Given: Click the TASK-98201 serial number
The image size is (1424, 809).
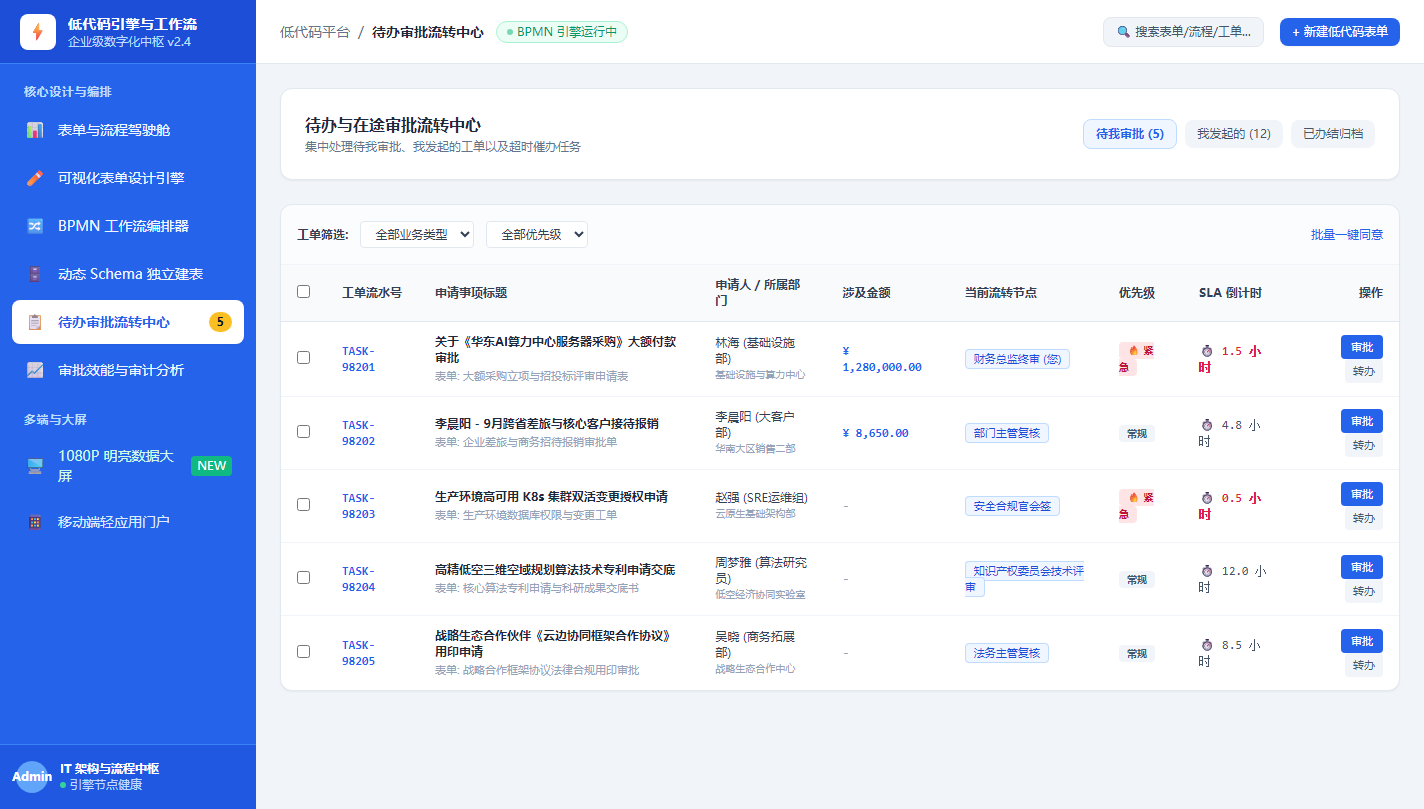Looking at the screenshot, I should click(358, 359).
